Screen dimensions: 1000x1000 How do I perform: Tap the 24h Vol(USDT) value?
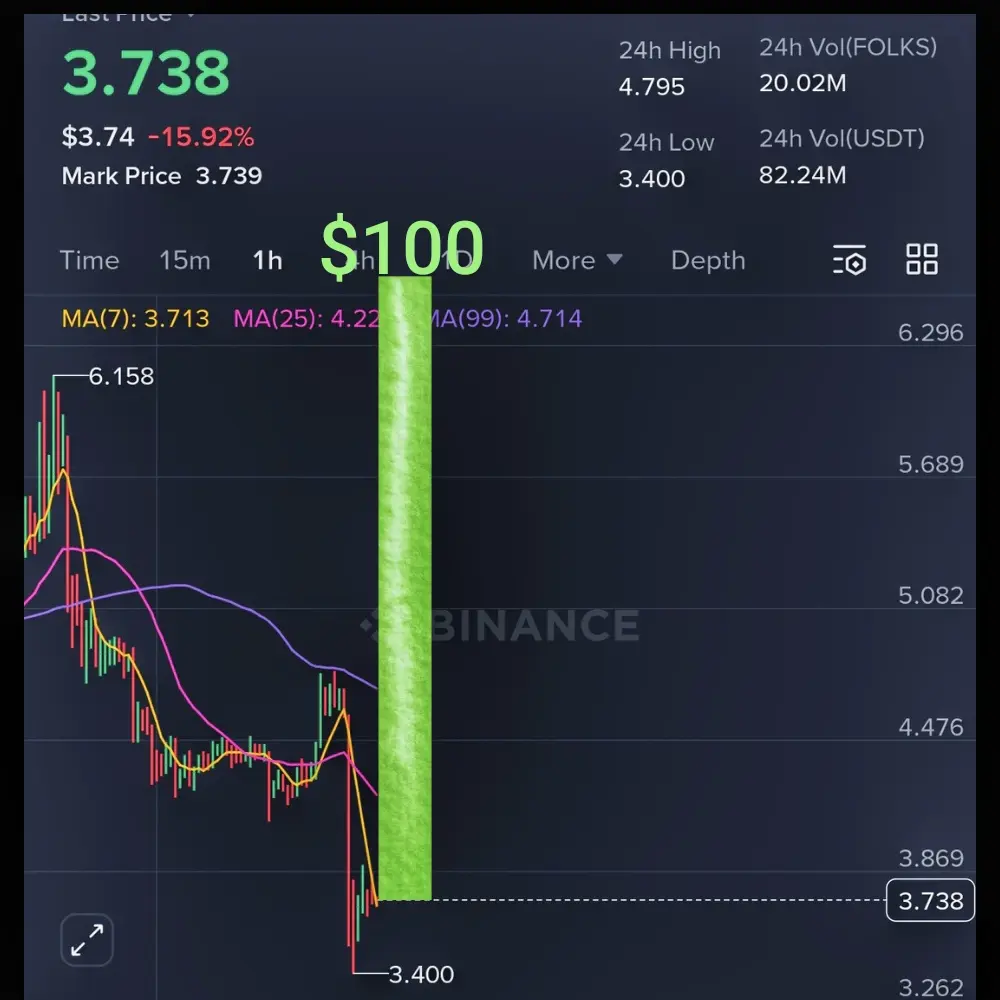(x=802, y=175)
